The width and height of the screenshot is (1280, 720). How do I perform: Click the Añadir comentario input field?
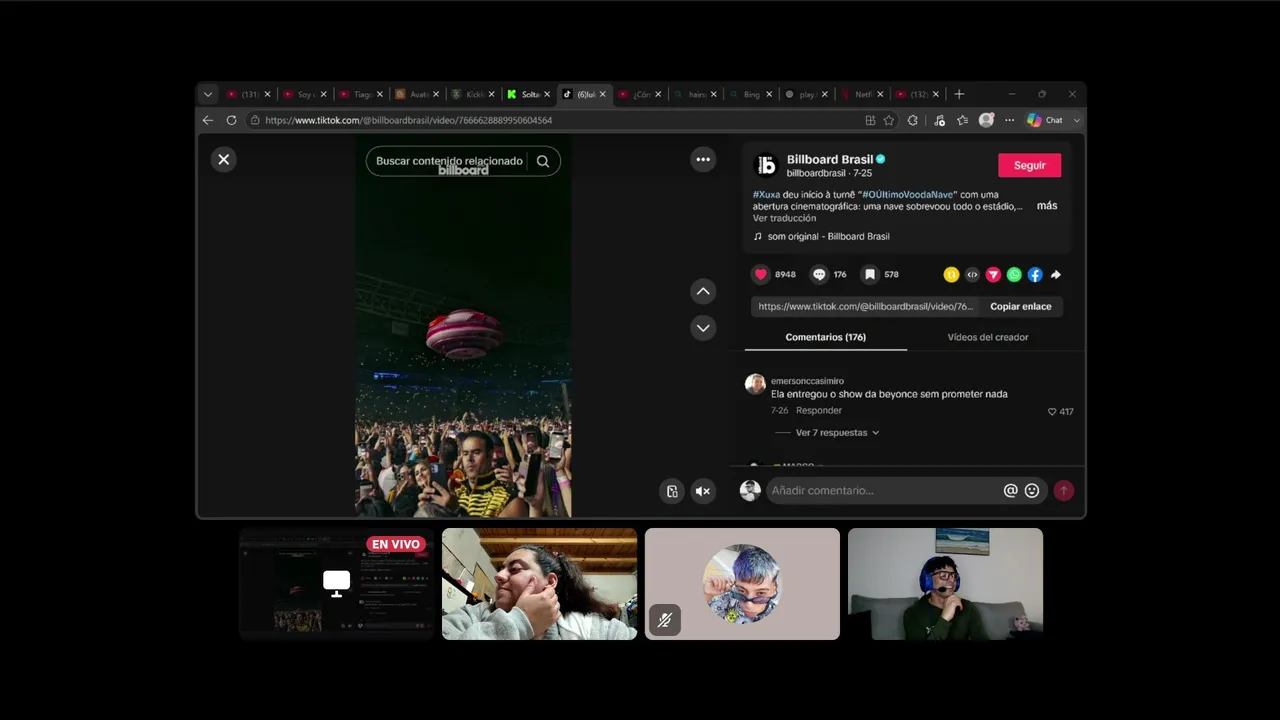(x=885, y=490)
